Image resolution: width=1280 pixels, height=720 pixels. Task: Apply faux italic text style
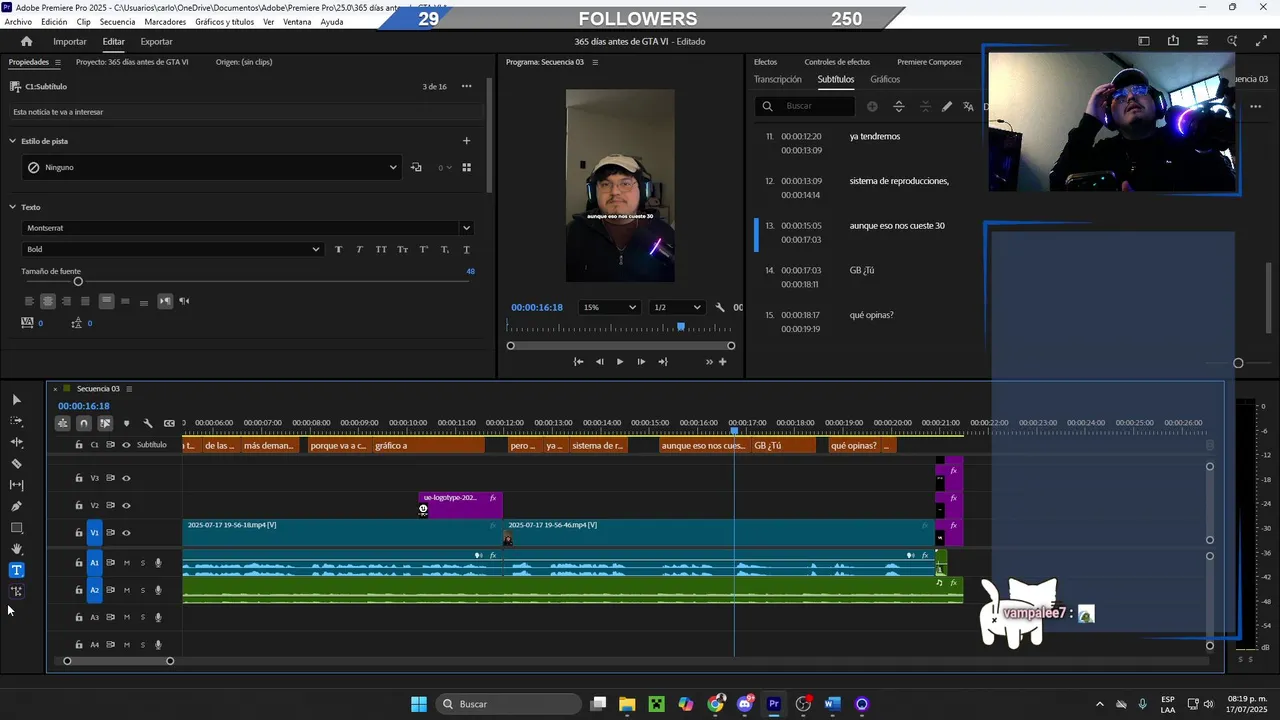pos(359,249)
